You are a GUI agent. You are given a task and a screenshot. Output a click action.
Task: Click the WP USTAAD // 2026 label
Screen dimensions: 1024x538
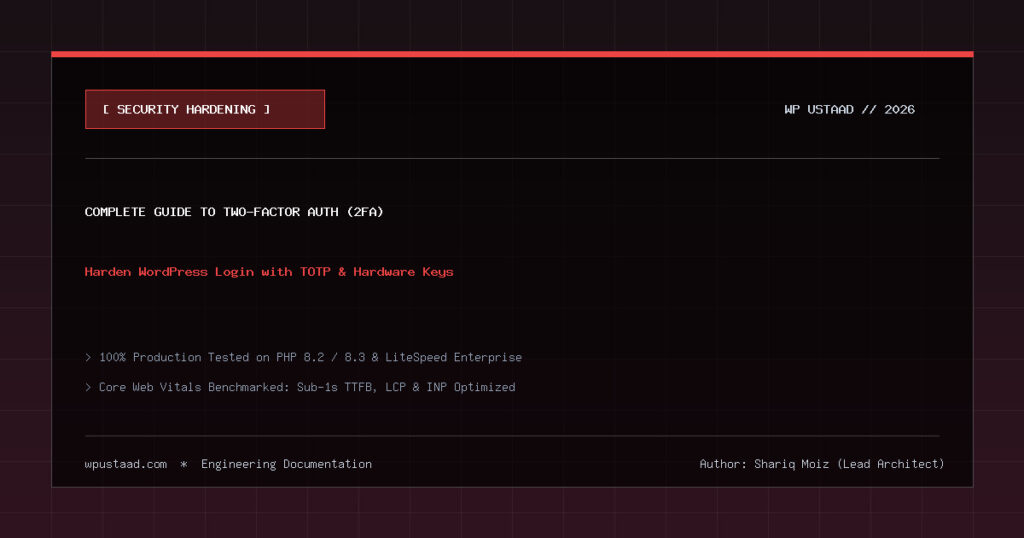pos(849,110)
